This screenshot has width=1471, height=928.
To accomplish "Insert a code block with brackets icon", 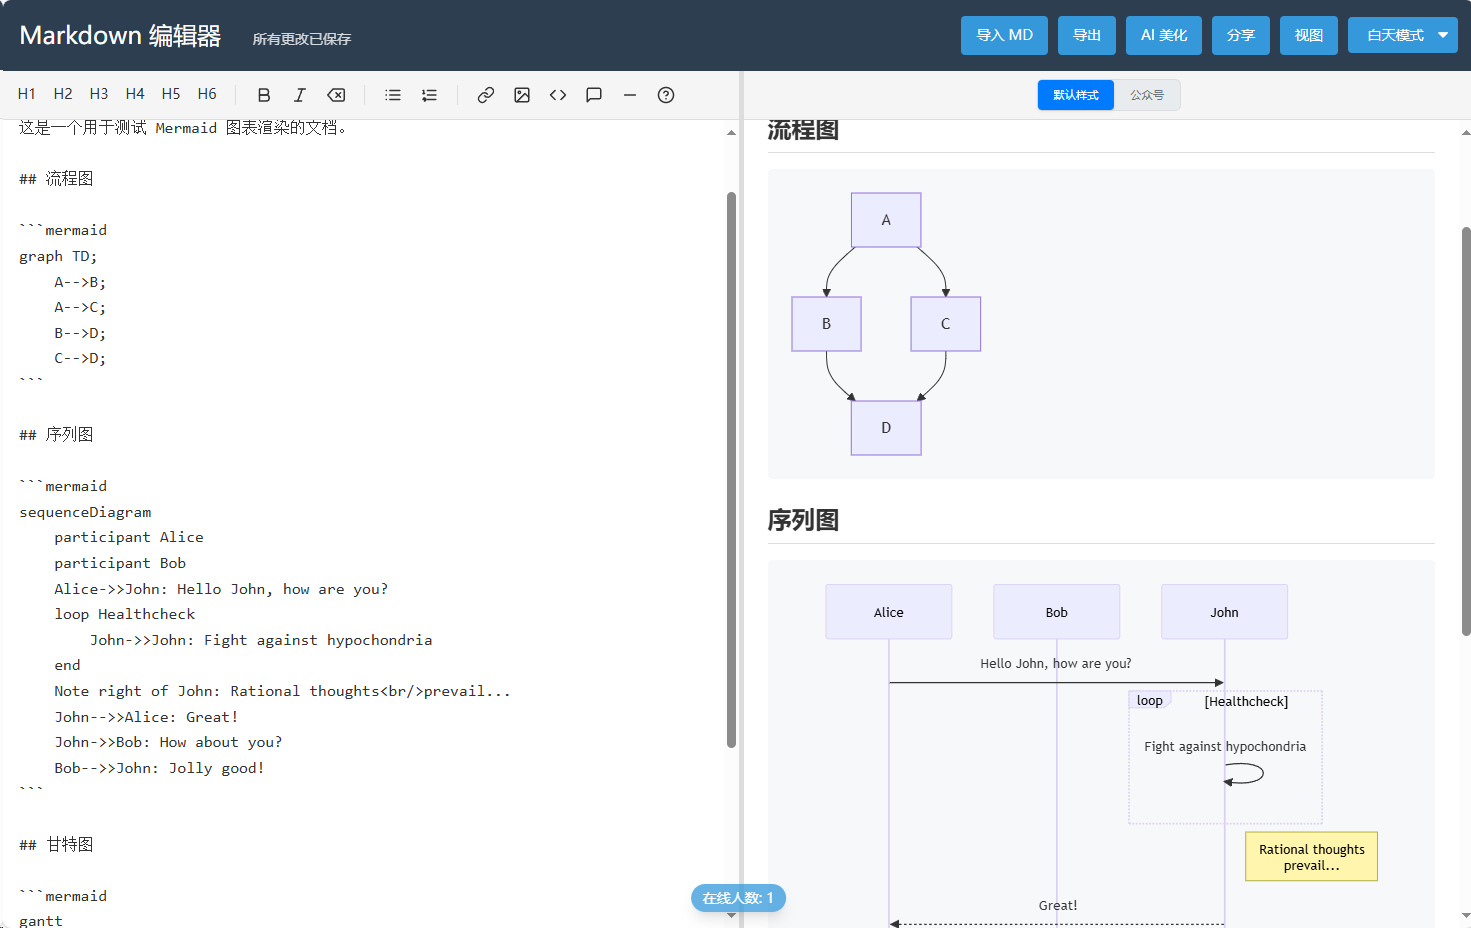I will coord(558,95).
